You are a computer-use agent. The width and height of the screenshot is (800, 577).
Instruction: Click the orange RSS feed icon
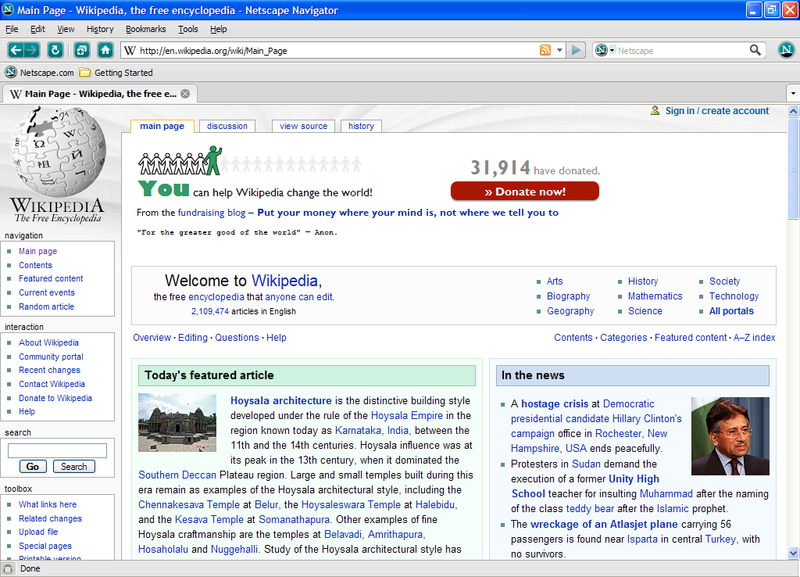(x=545, y=50)
